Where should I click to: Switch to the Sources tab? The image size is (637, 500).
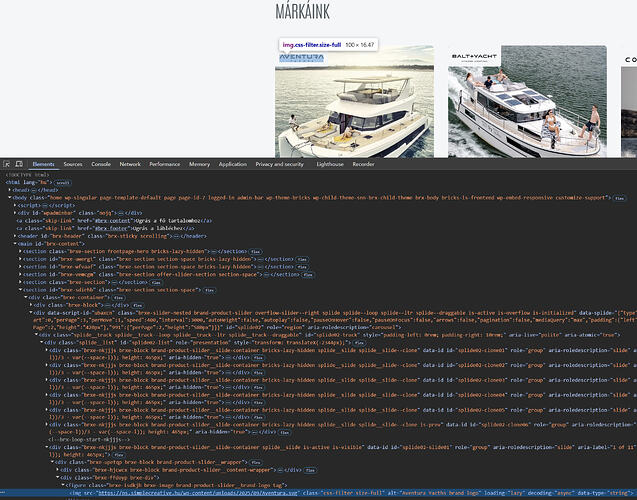click(72, 163)
